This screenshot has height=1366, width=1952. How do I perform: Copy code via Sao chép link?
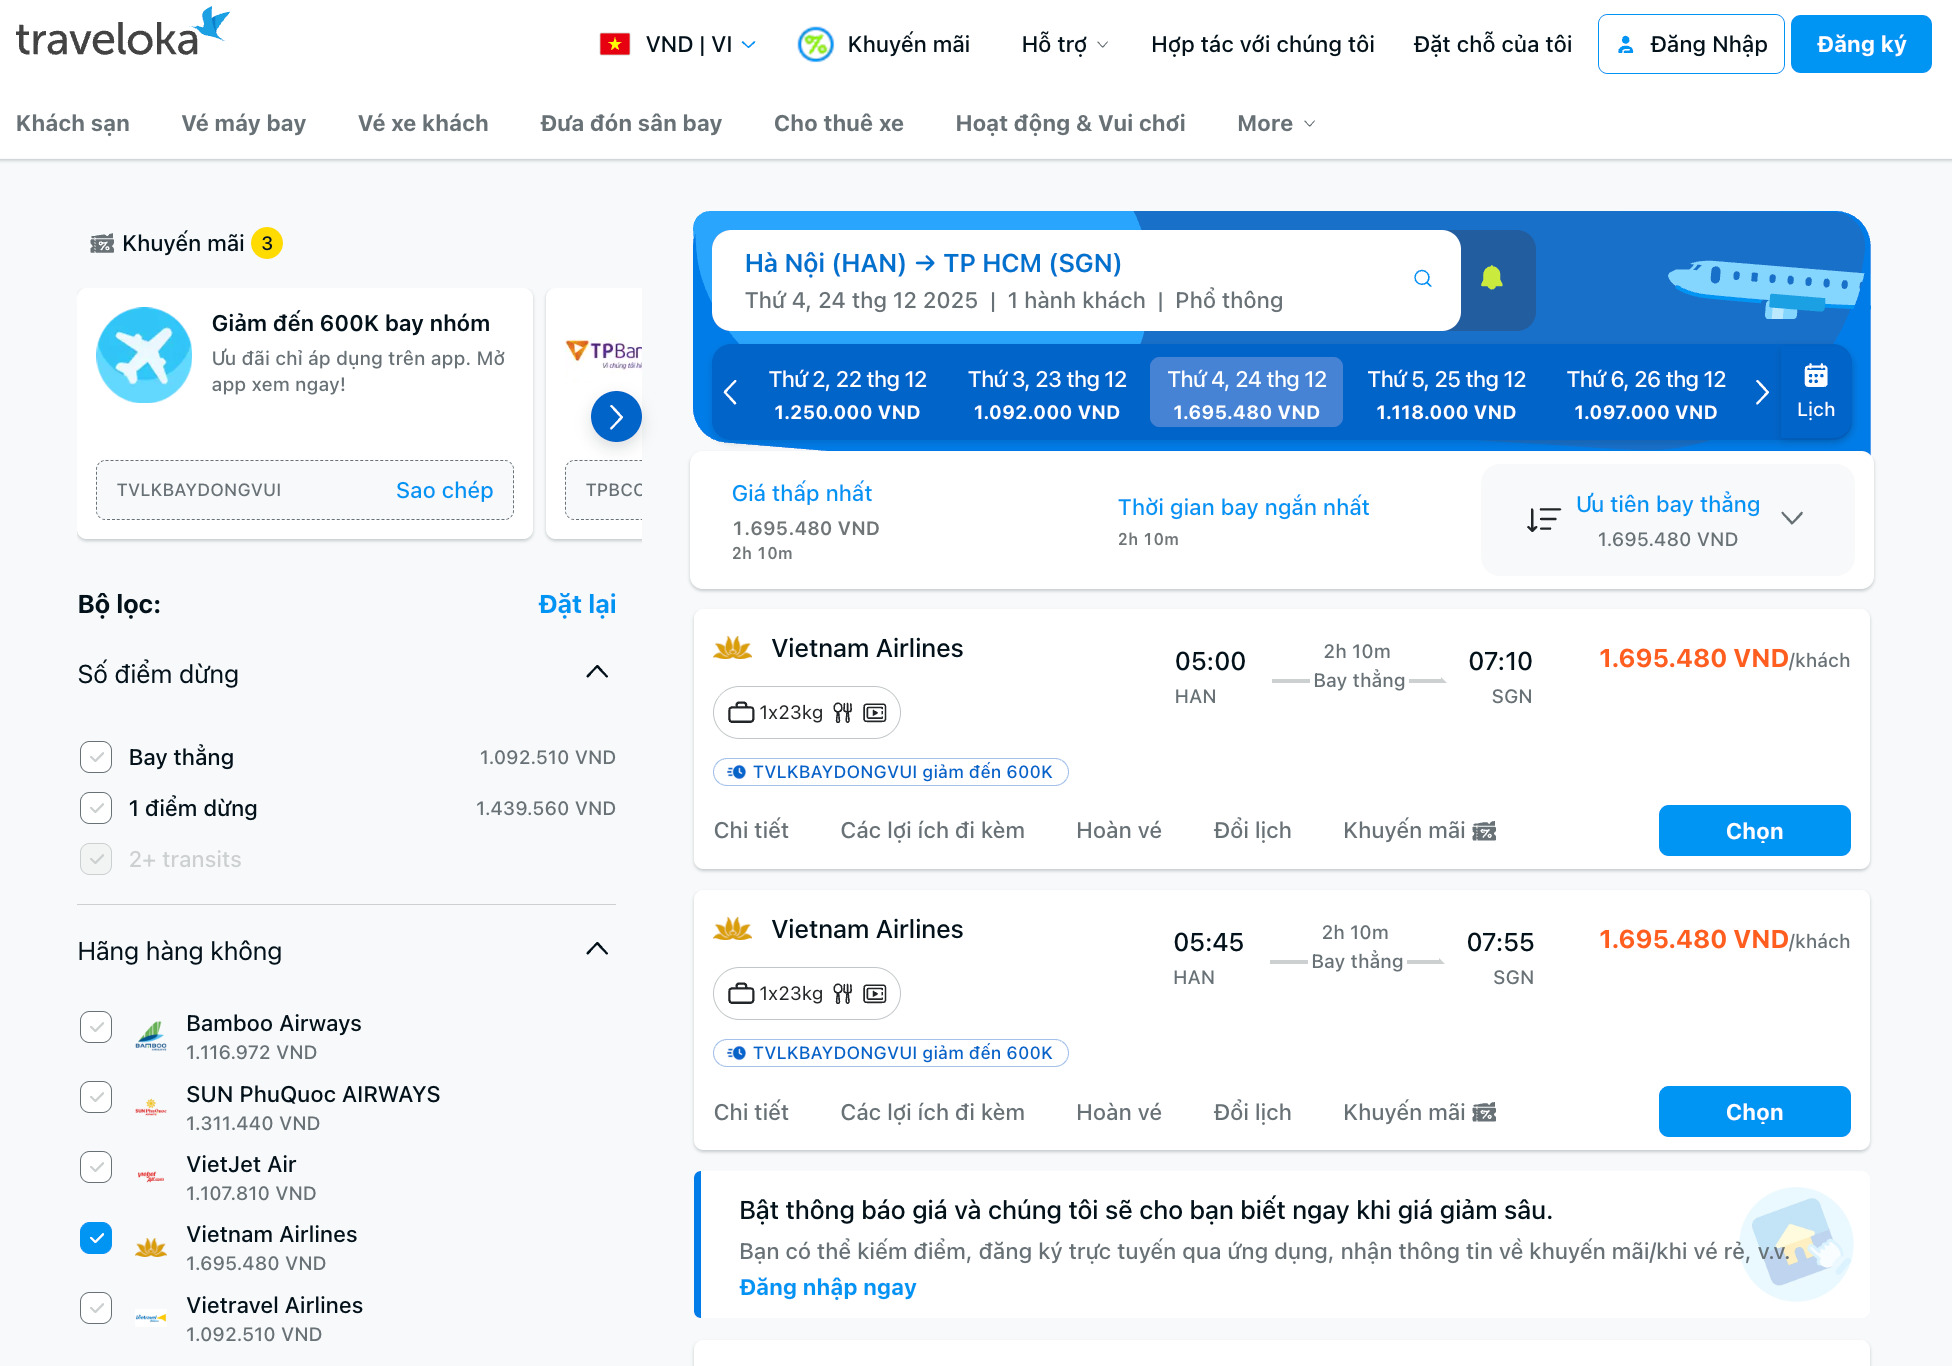click(x=444, y=490)
